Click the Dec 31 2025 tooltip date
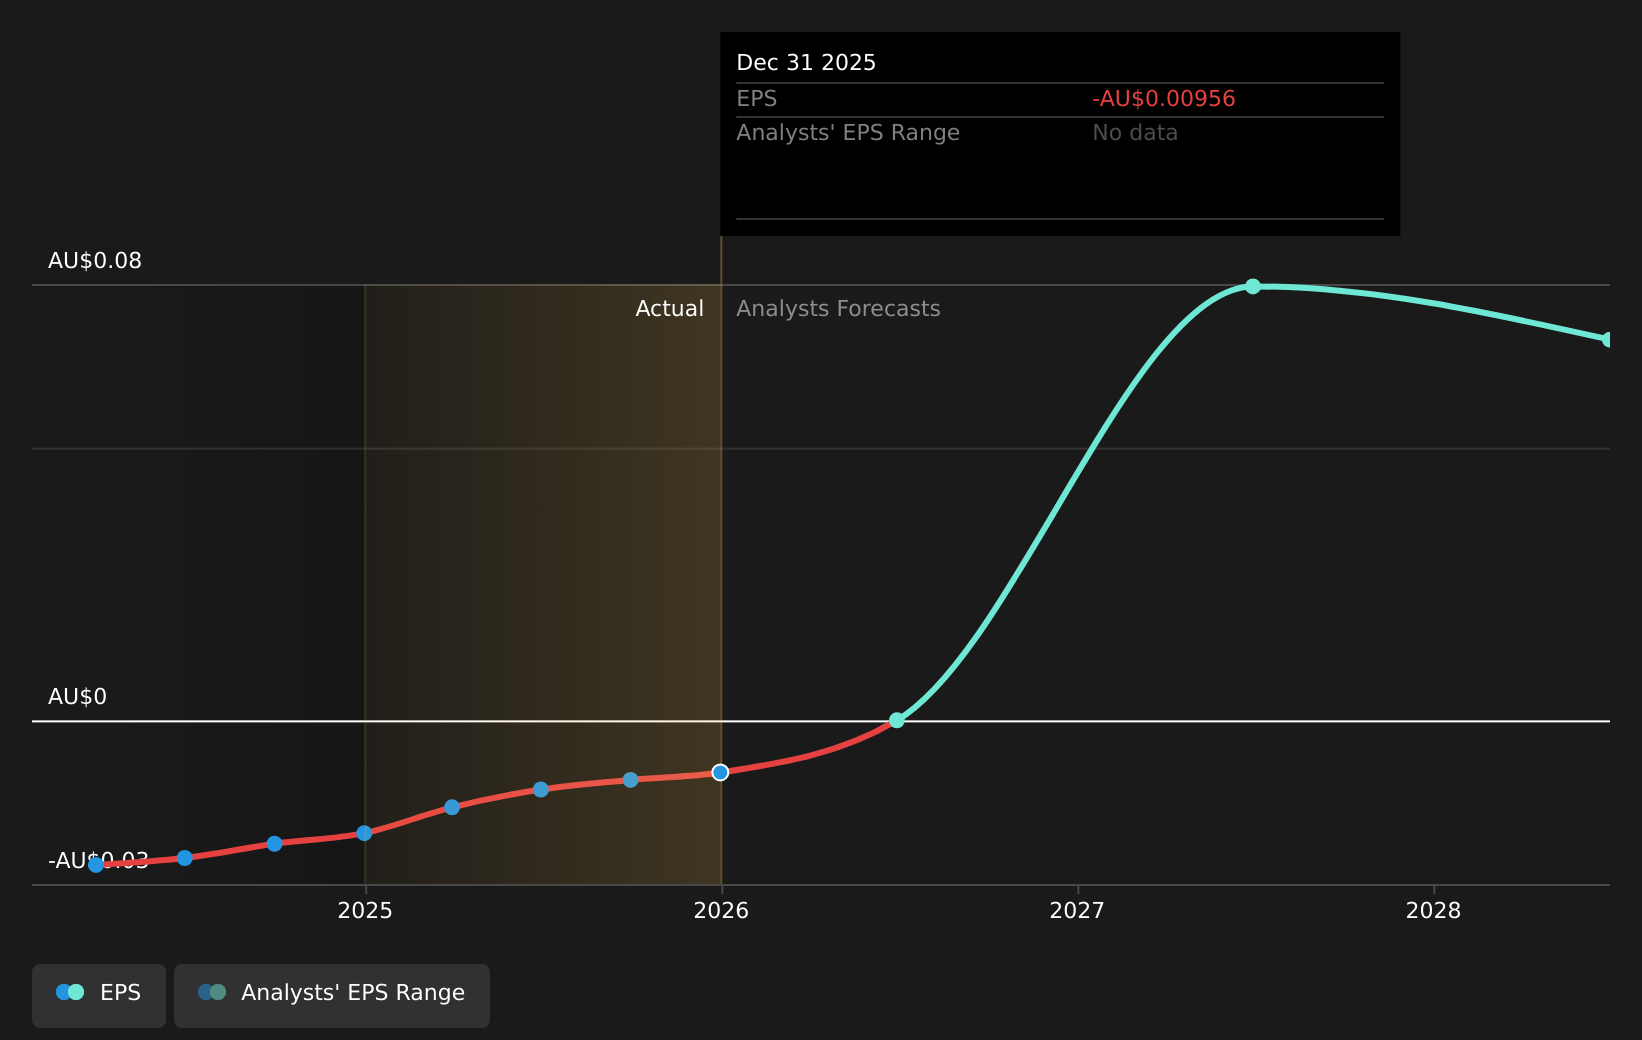This screenshot has width=1642, height=1040. (x=806, y=63)
